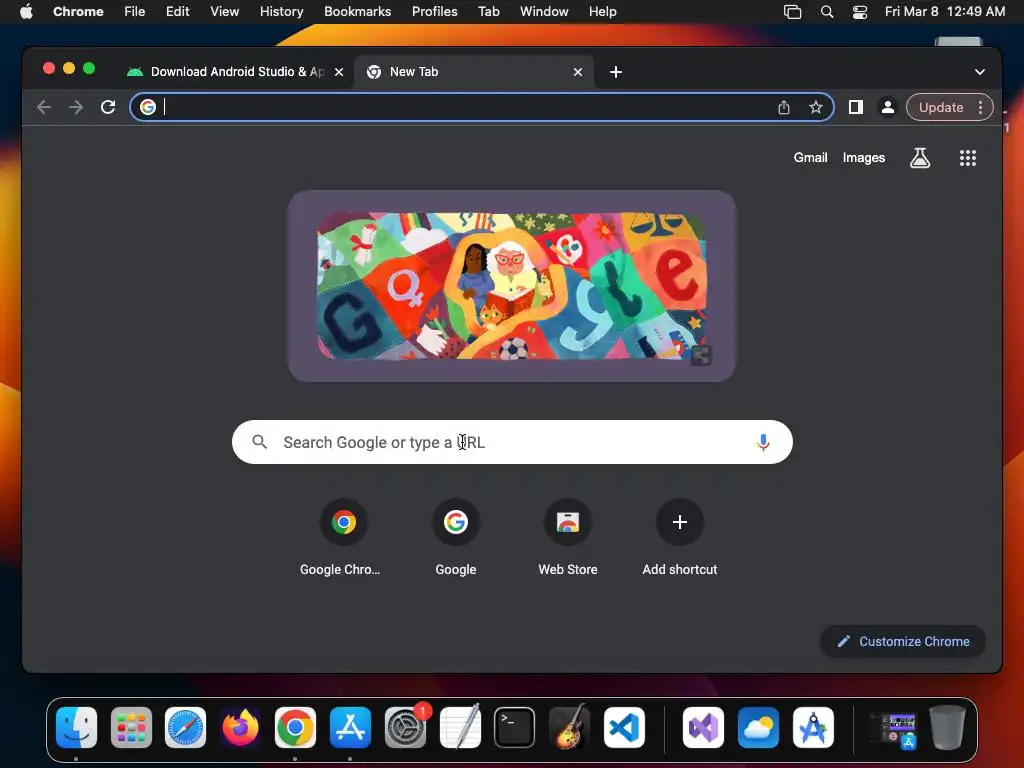Viewport: 1024px width, 768px height.
Task: Reload the current page
Action: coord(108,107)
